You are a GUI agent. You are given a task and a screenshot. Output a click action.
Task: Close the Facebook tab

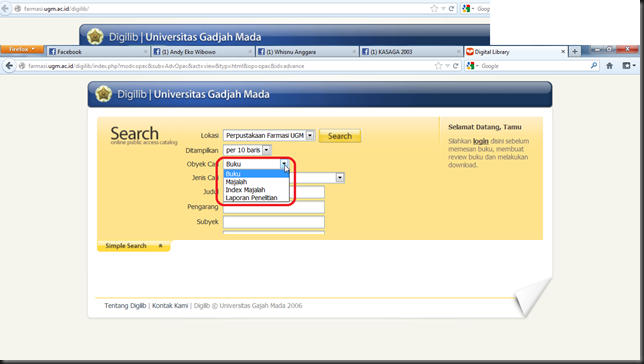(145, 52)
